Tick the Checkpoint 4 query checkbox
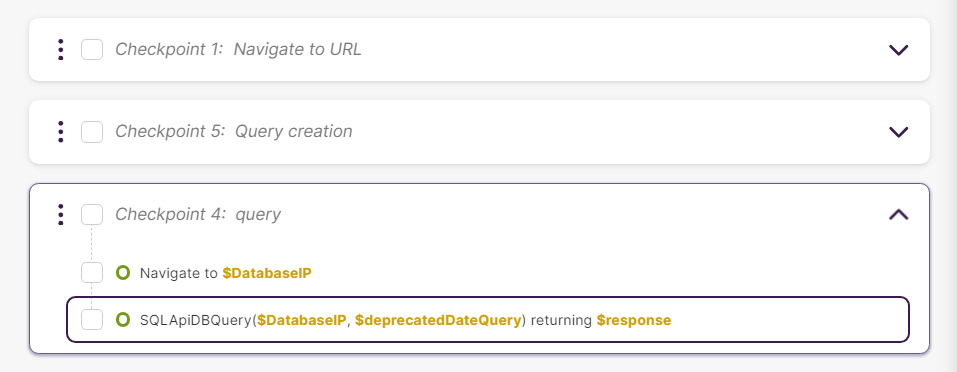Viewport: 957px width, 372px height. [92, 215]
